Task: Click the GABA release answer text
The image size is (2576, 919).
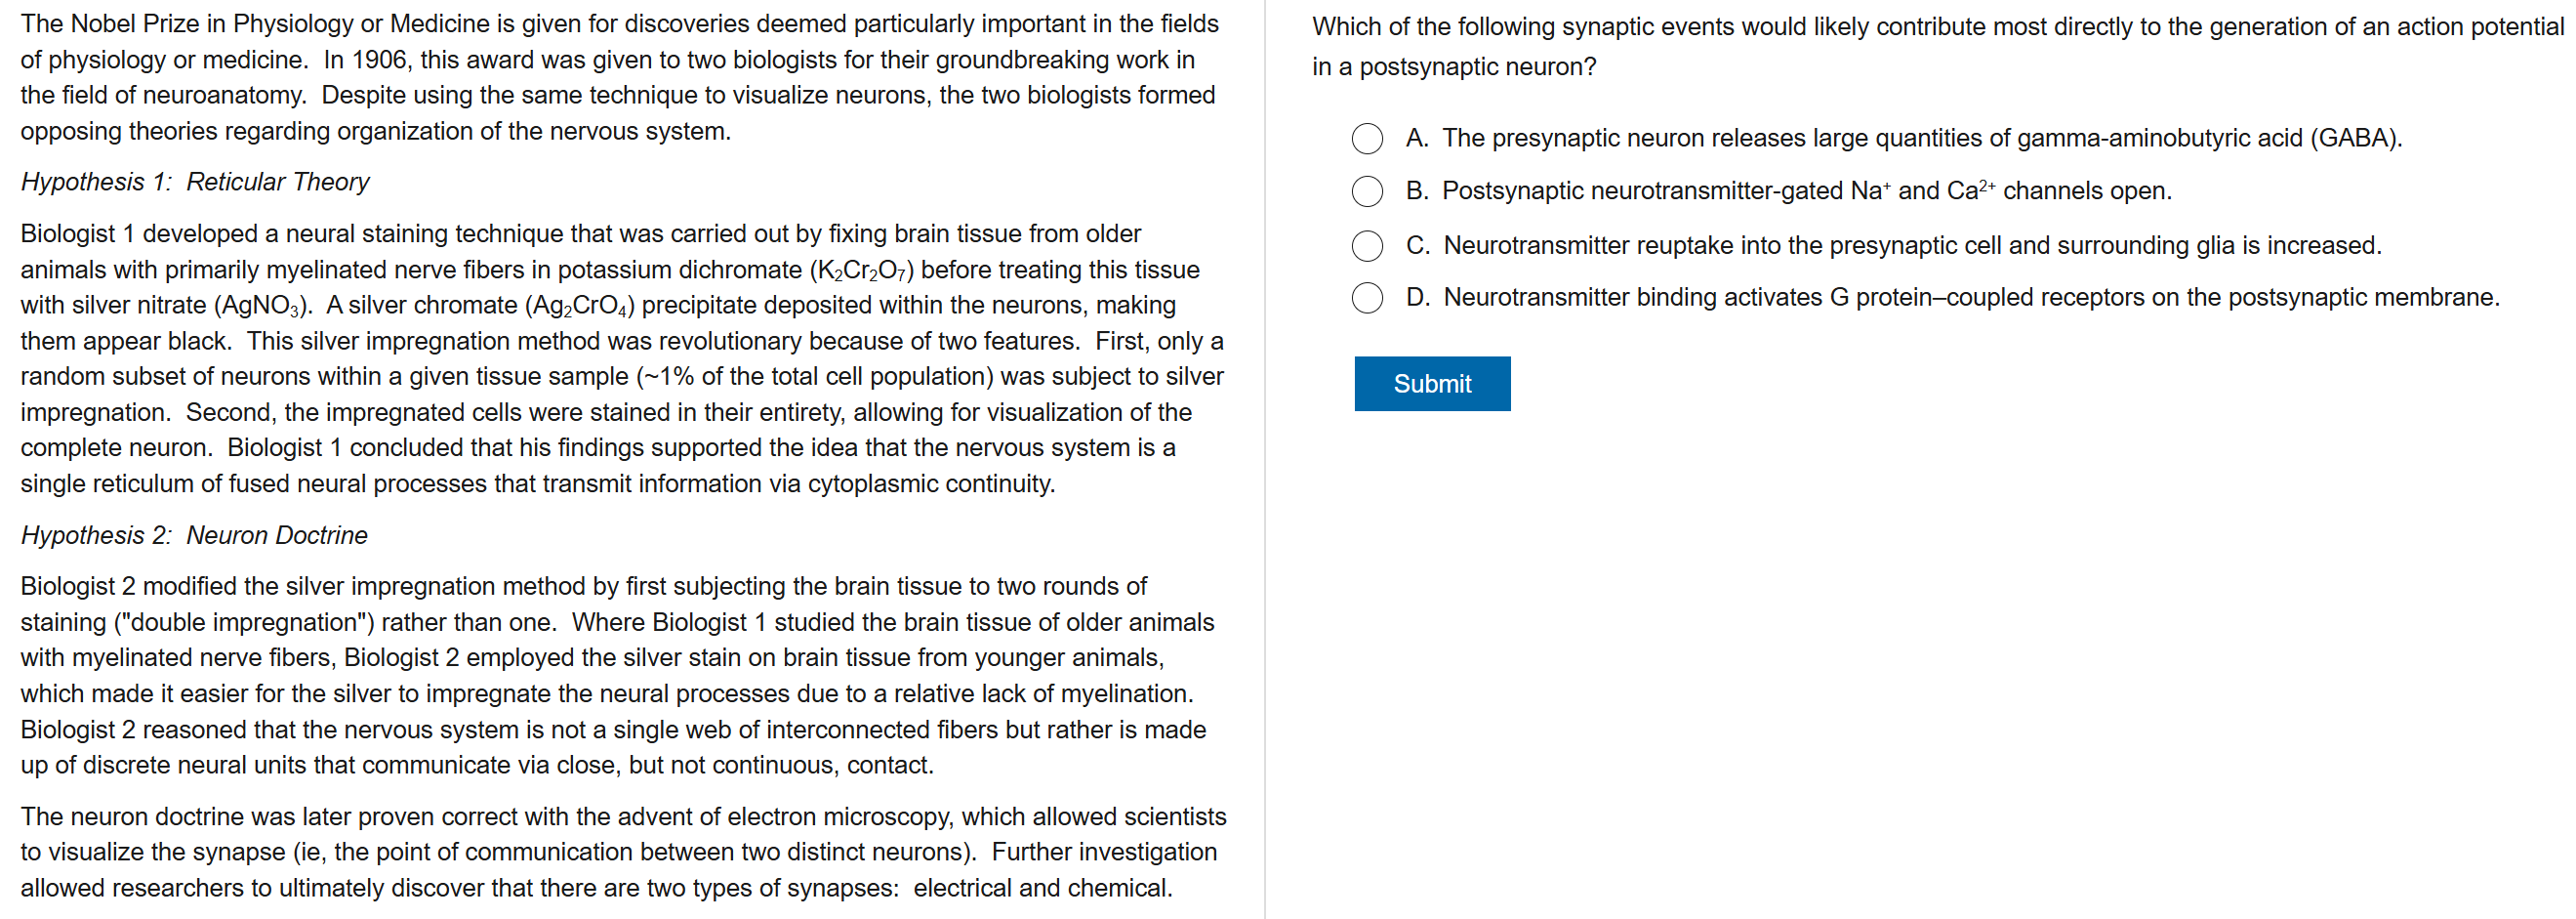Action: pos(1920,138)
